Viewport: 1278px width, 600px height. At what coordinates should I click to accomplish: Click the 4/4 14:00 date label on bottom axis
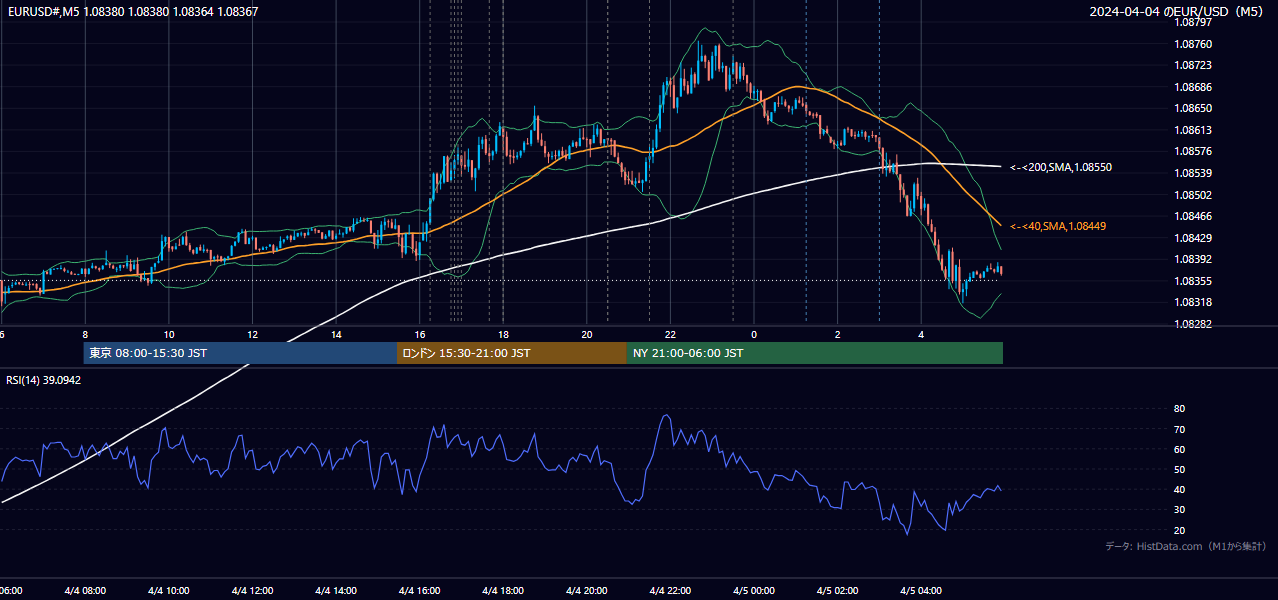pos(336,591)
